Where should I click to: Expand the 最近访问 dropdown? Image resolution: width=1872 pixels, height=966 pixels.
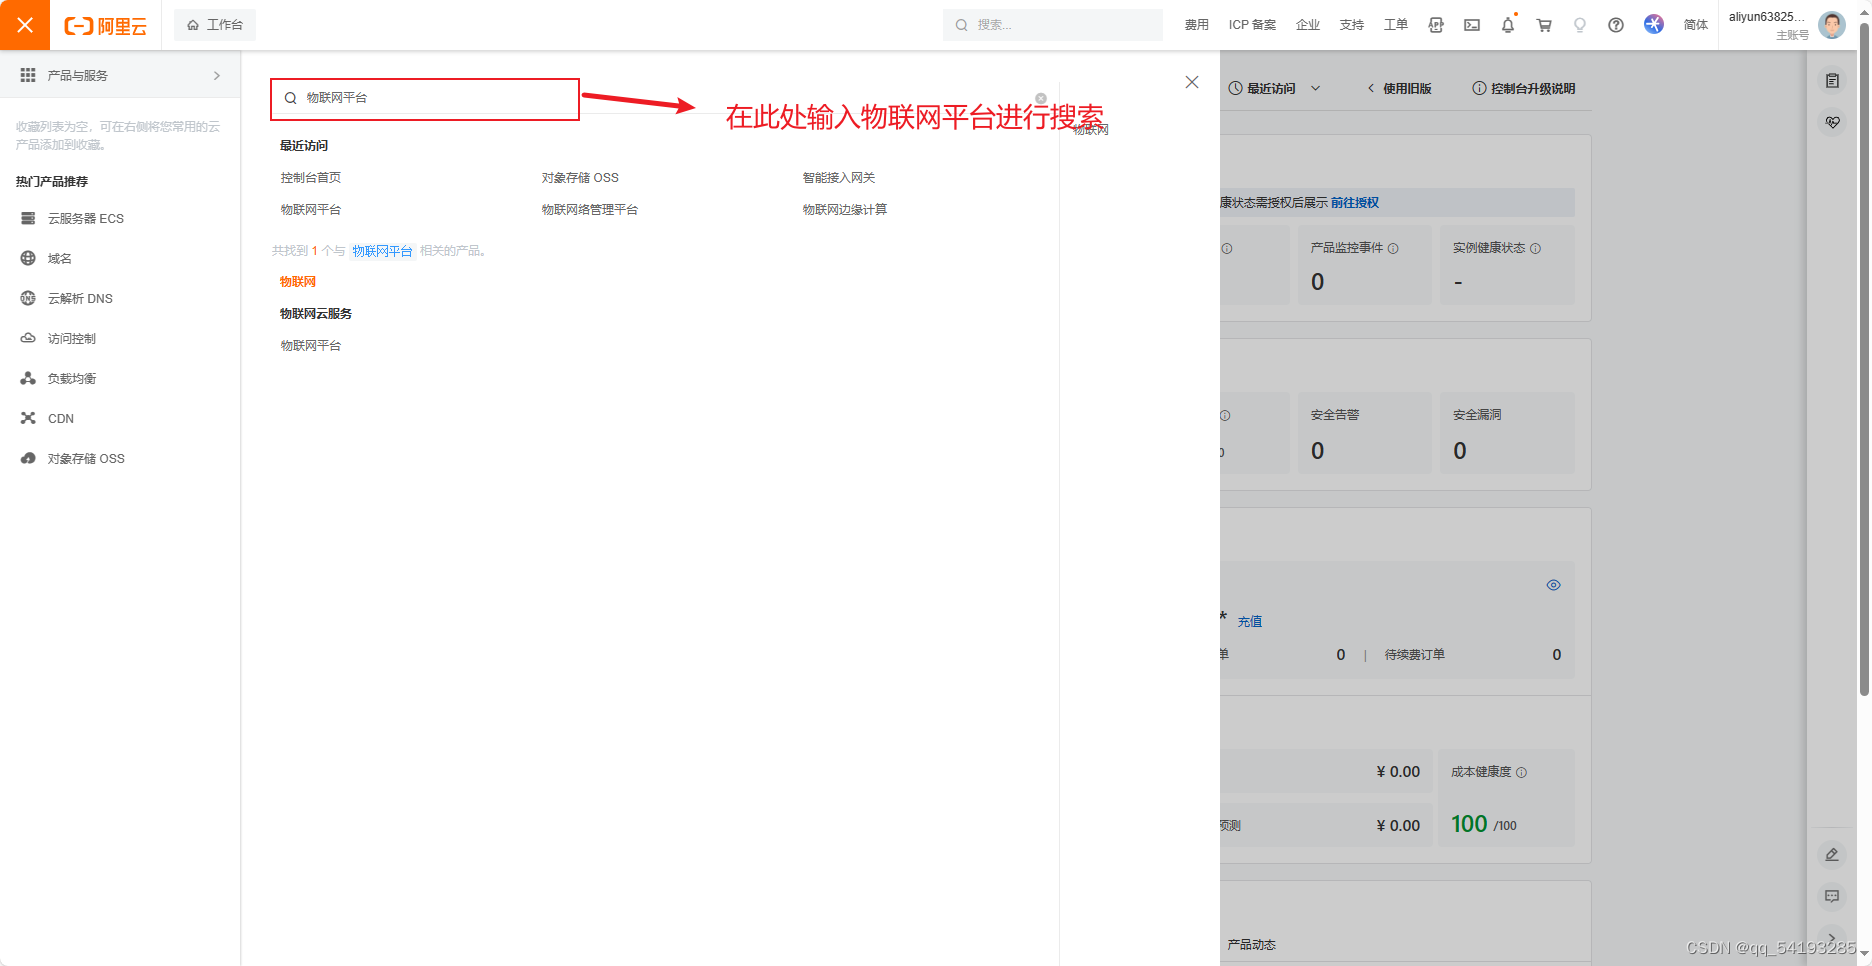(1275, 88)
